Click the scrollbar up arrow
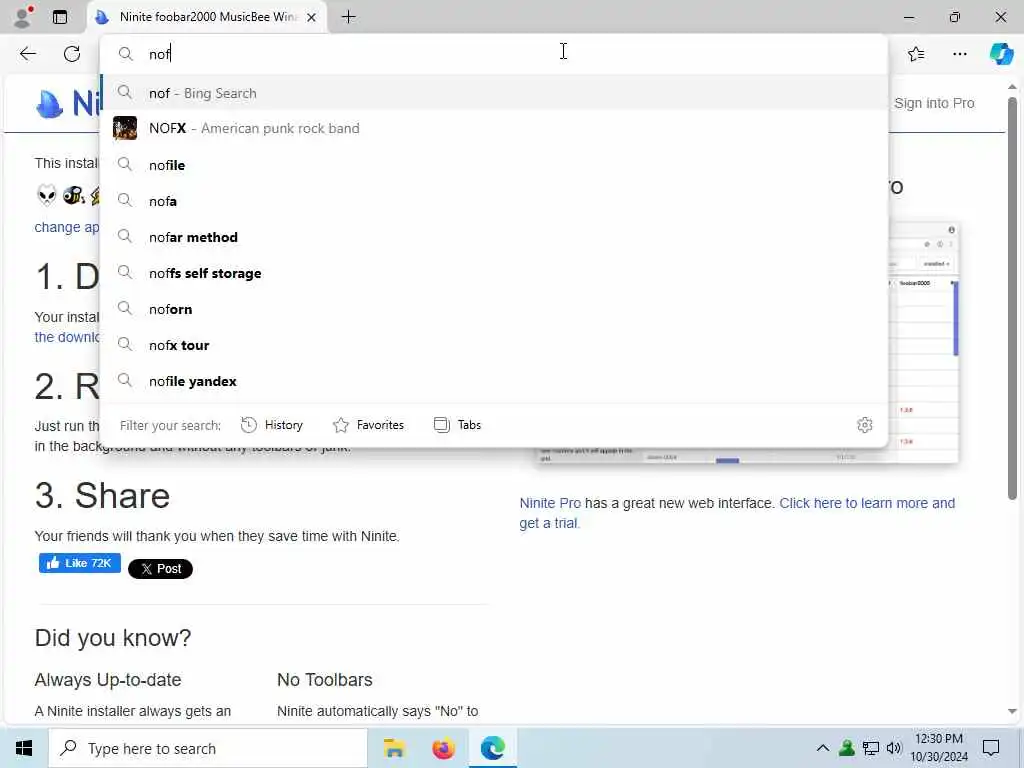Screen dimensions: 1024x768 (1012, 86)
